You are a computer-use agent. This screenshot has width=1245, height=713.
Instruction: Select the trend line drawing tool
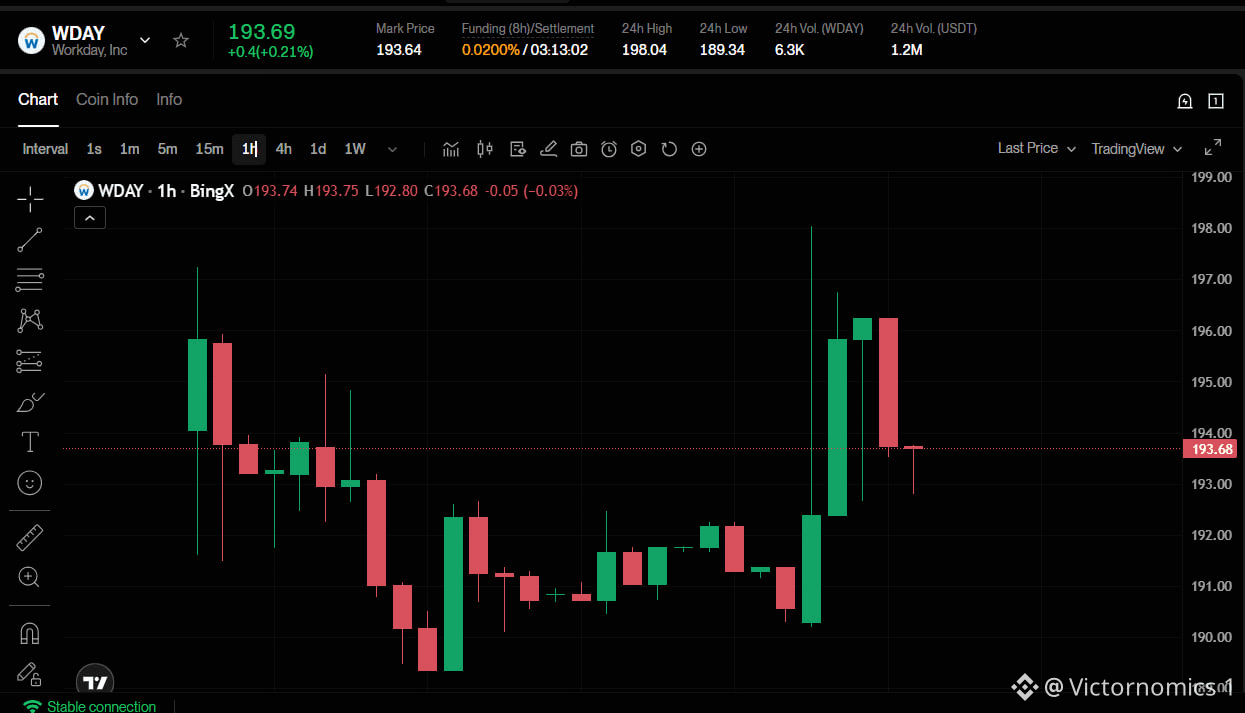(x=30, y=240)
